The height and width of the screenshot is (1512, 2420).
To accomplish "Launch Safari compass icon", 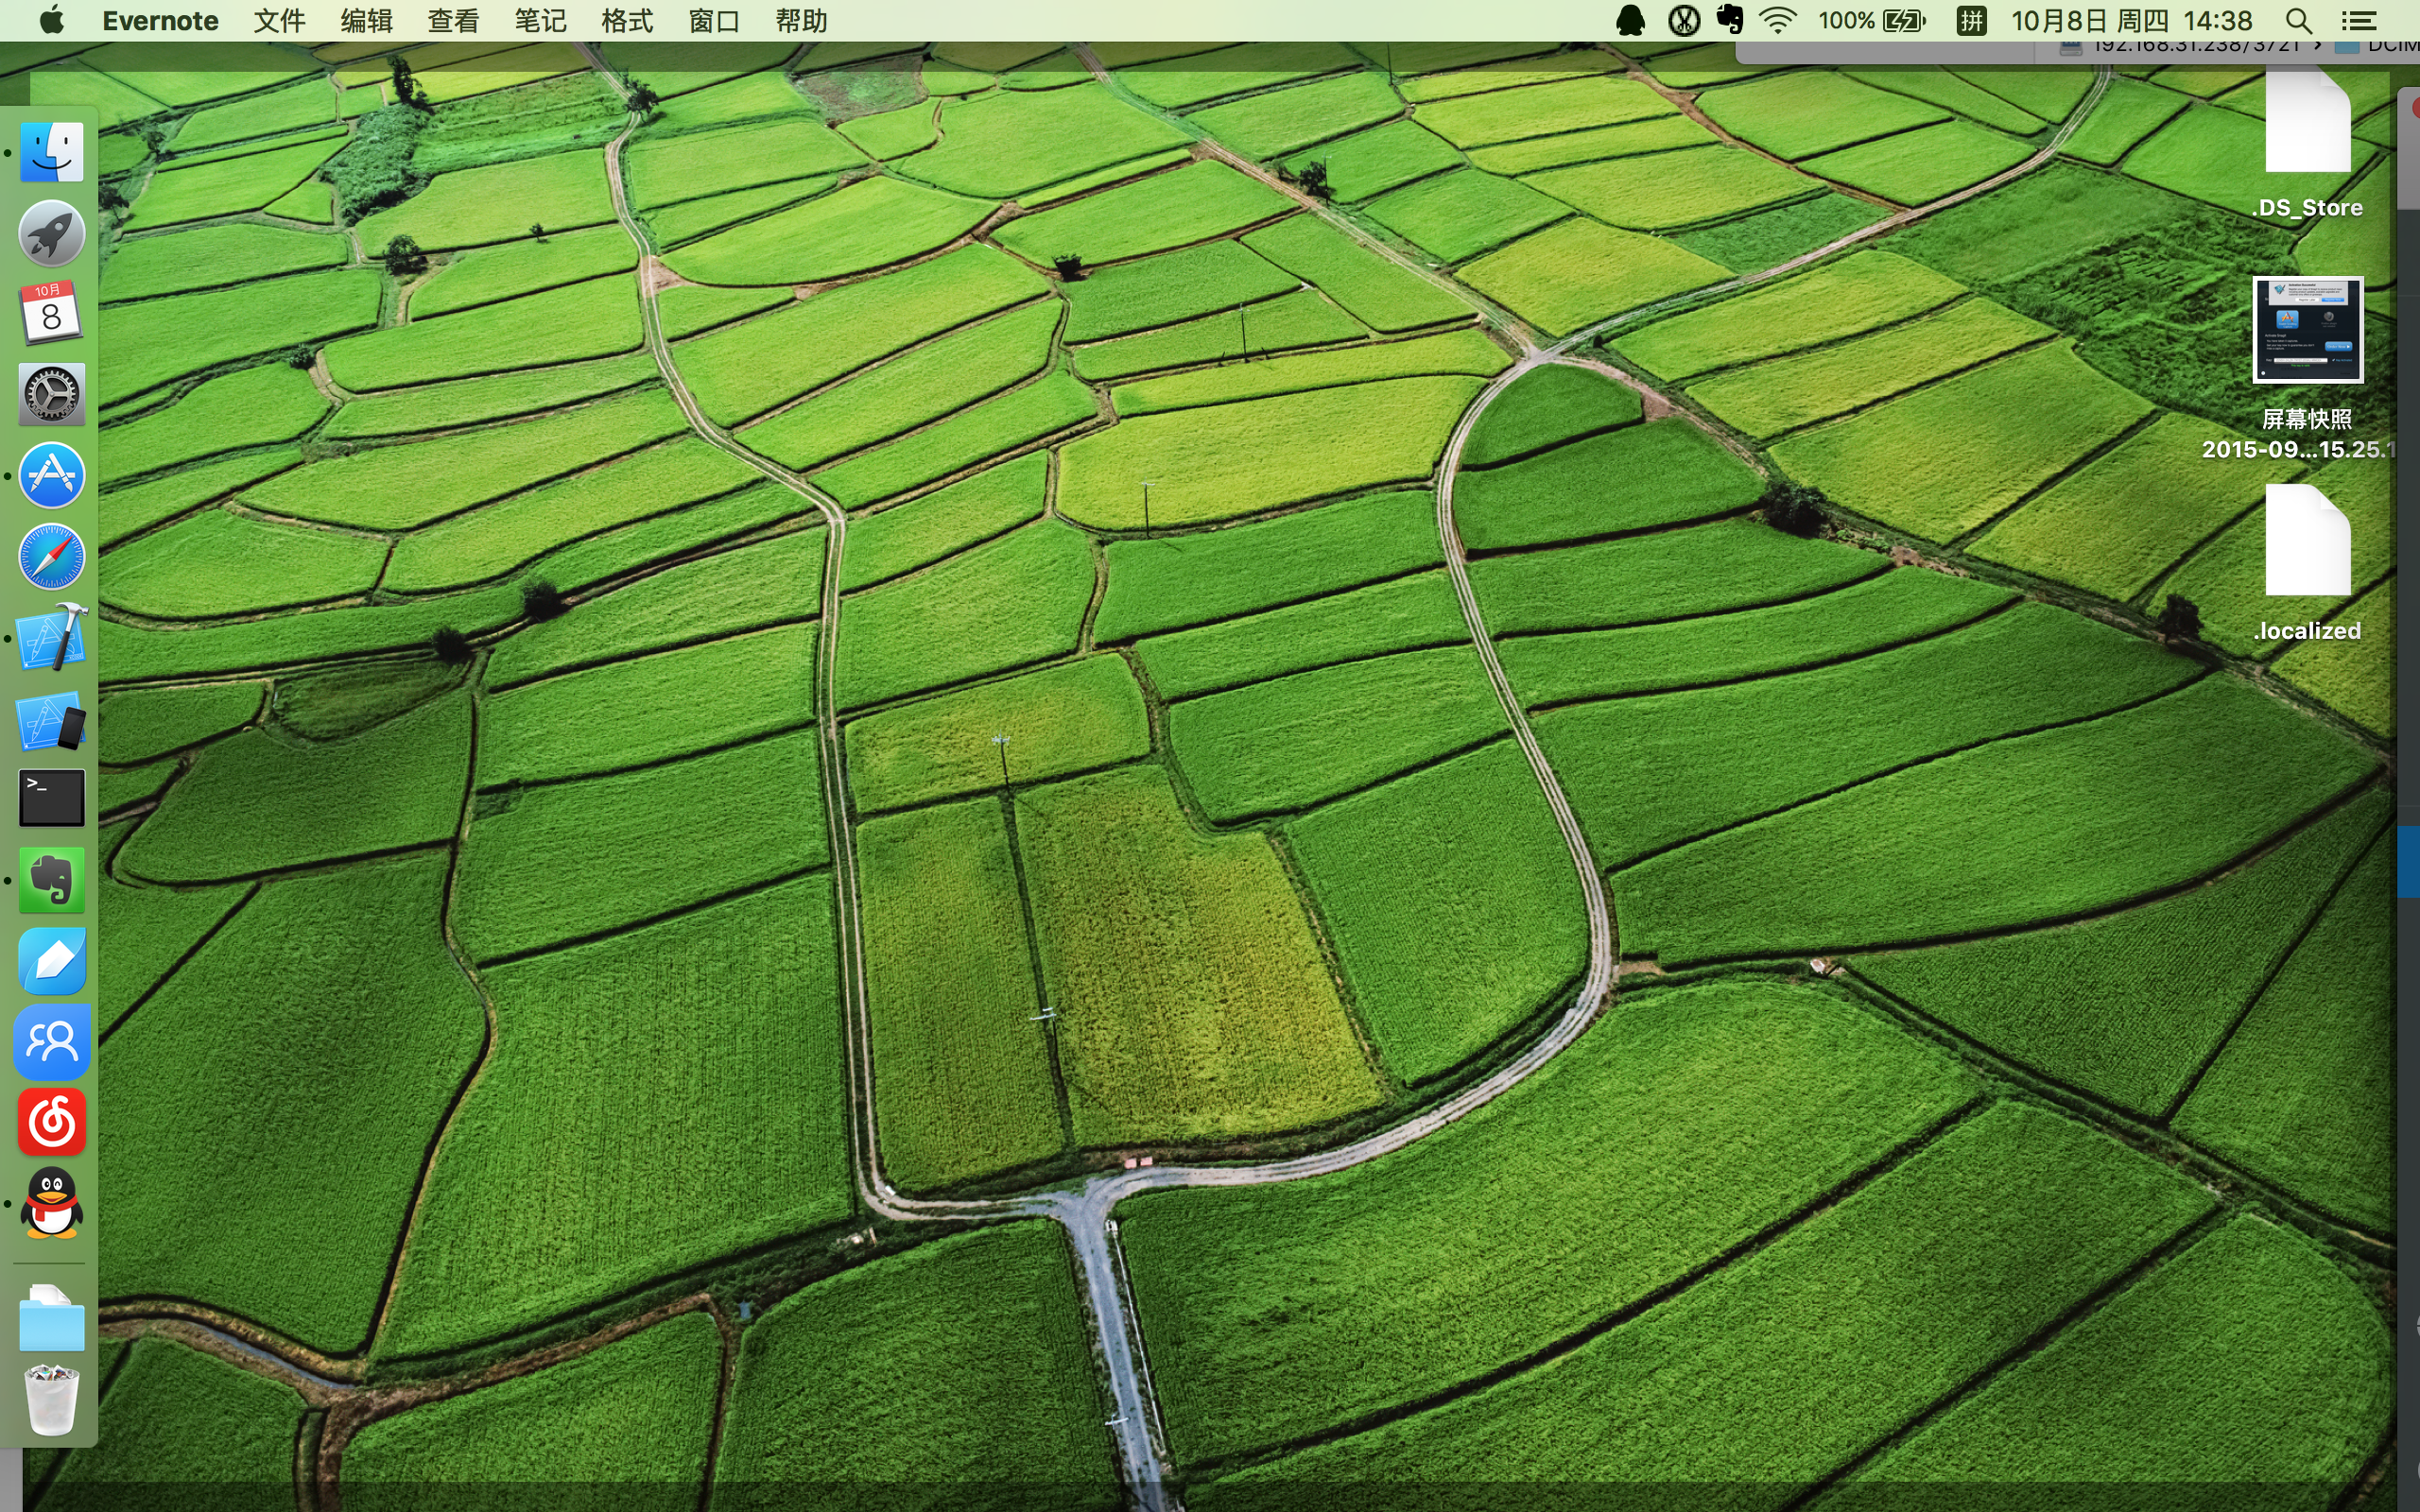I will (x=52, y=556).
